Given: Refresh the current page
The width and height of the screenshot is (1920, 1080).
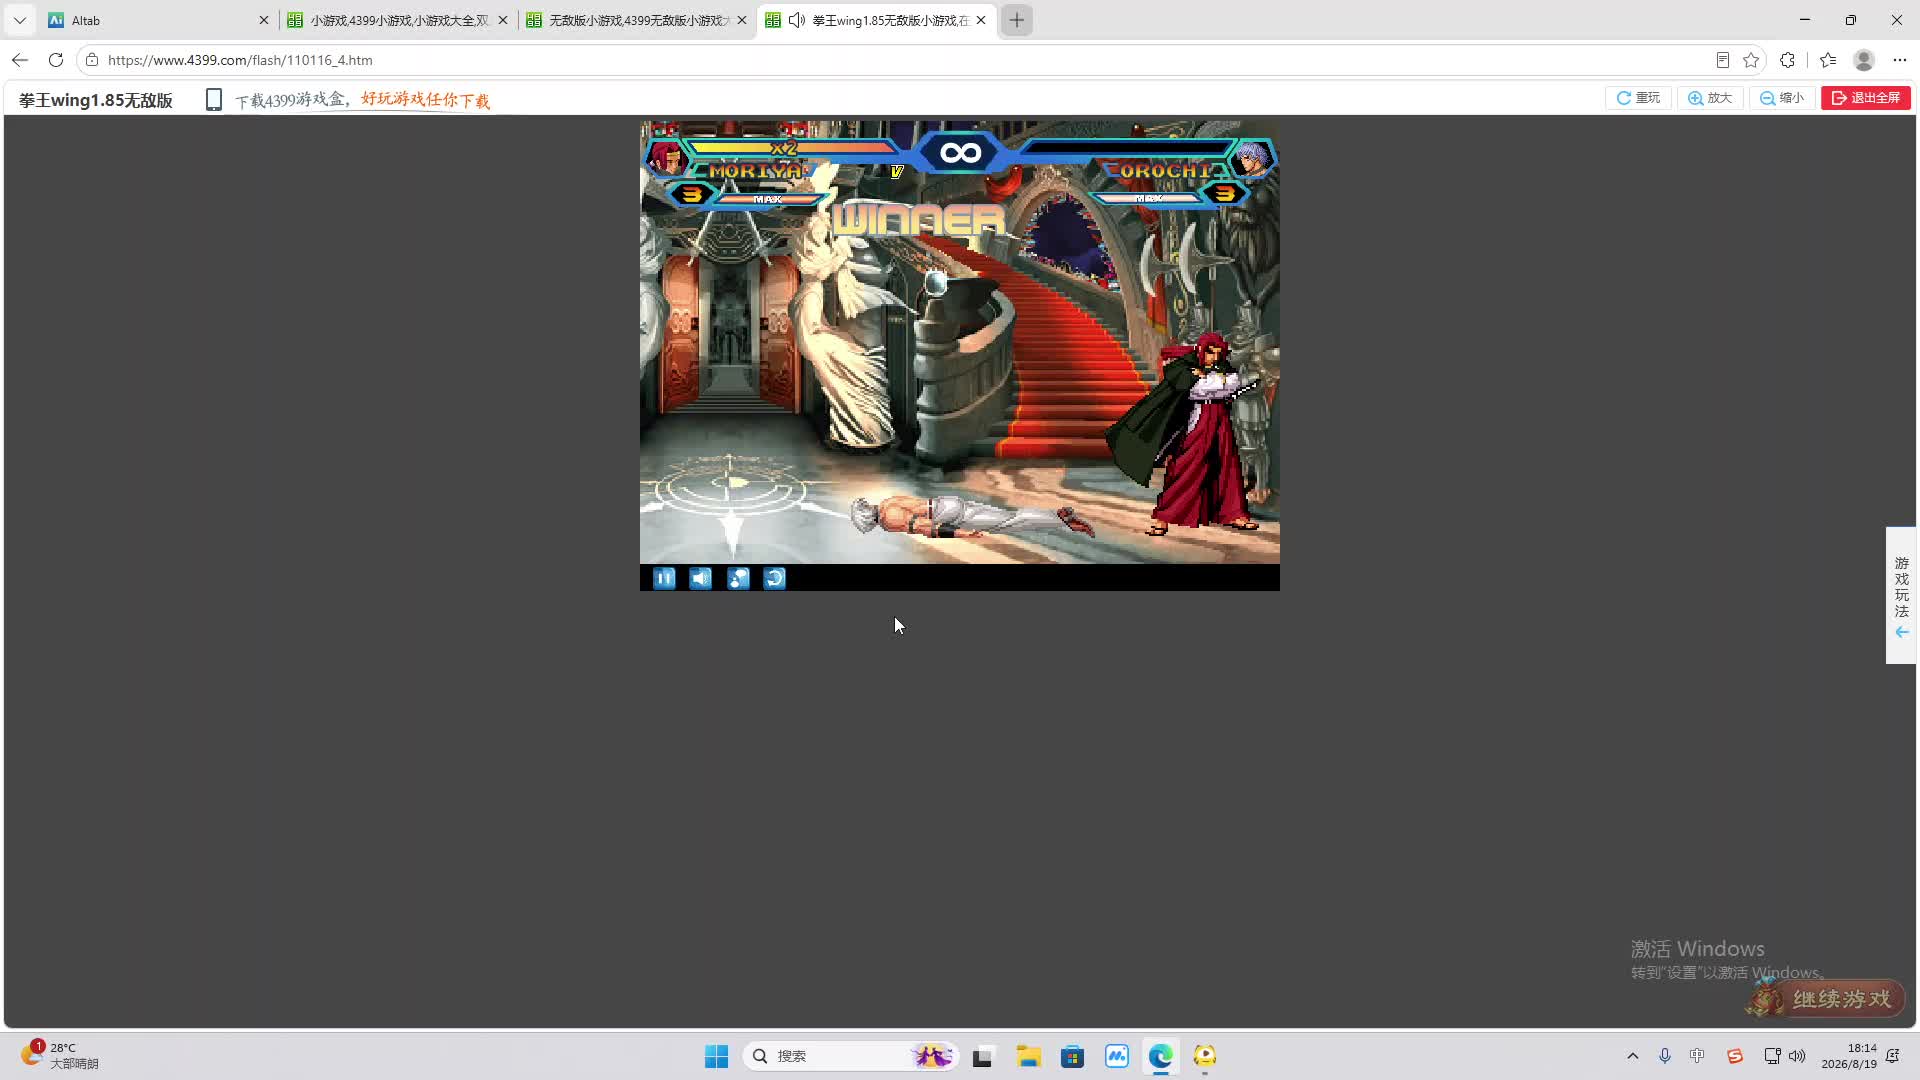Looking at the screenshot, I should (x=56, y=60).
